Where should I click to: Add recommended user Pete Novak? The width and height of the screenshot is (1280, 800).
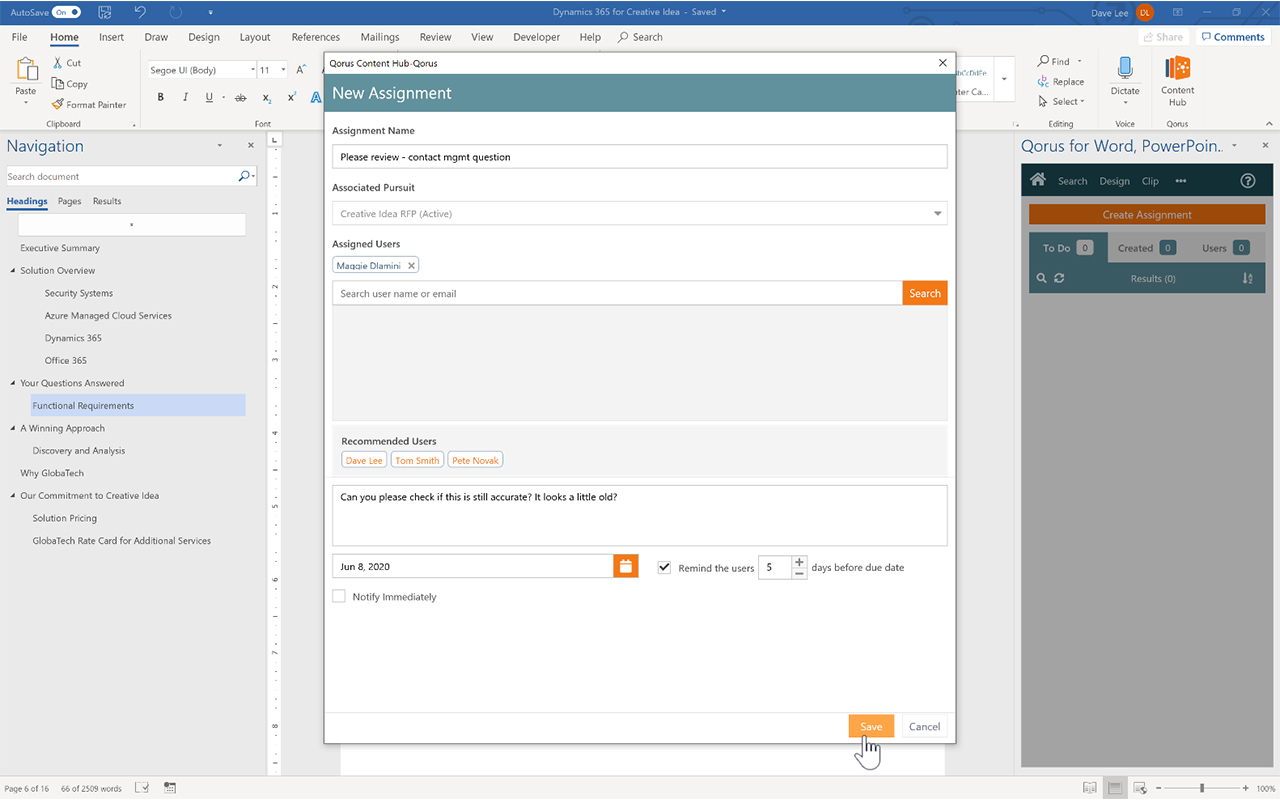click(x=475, y=460)
